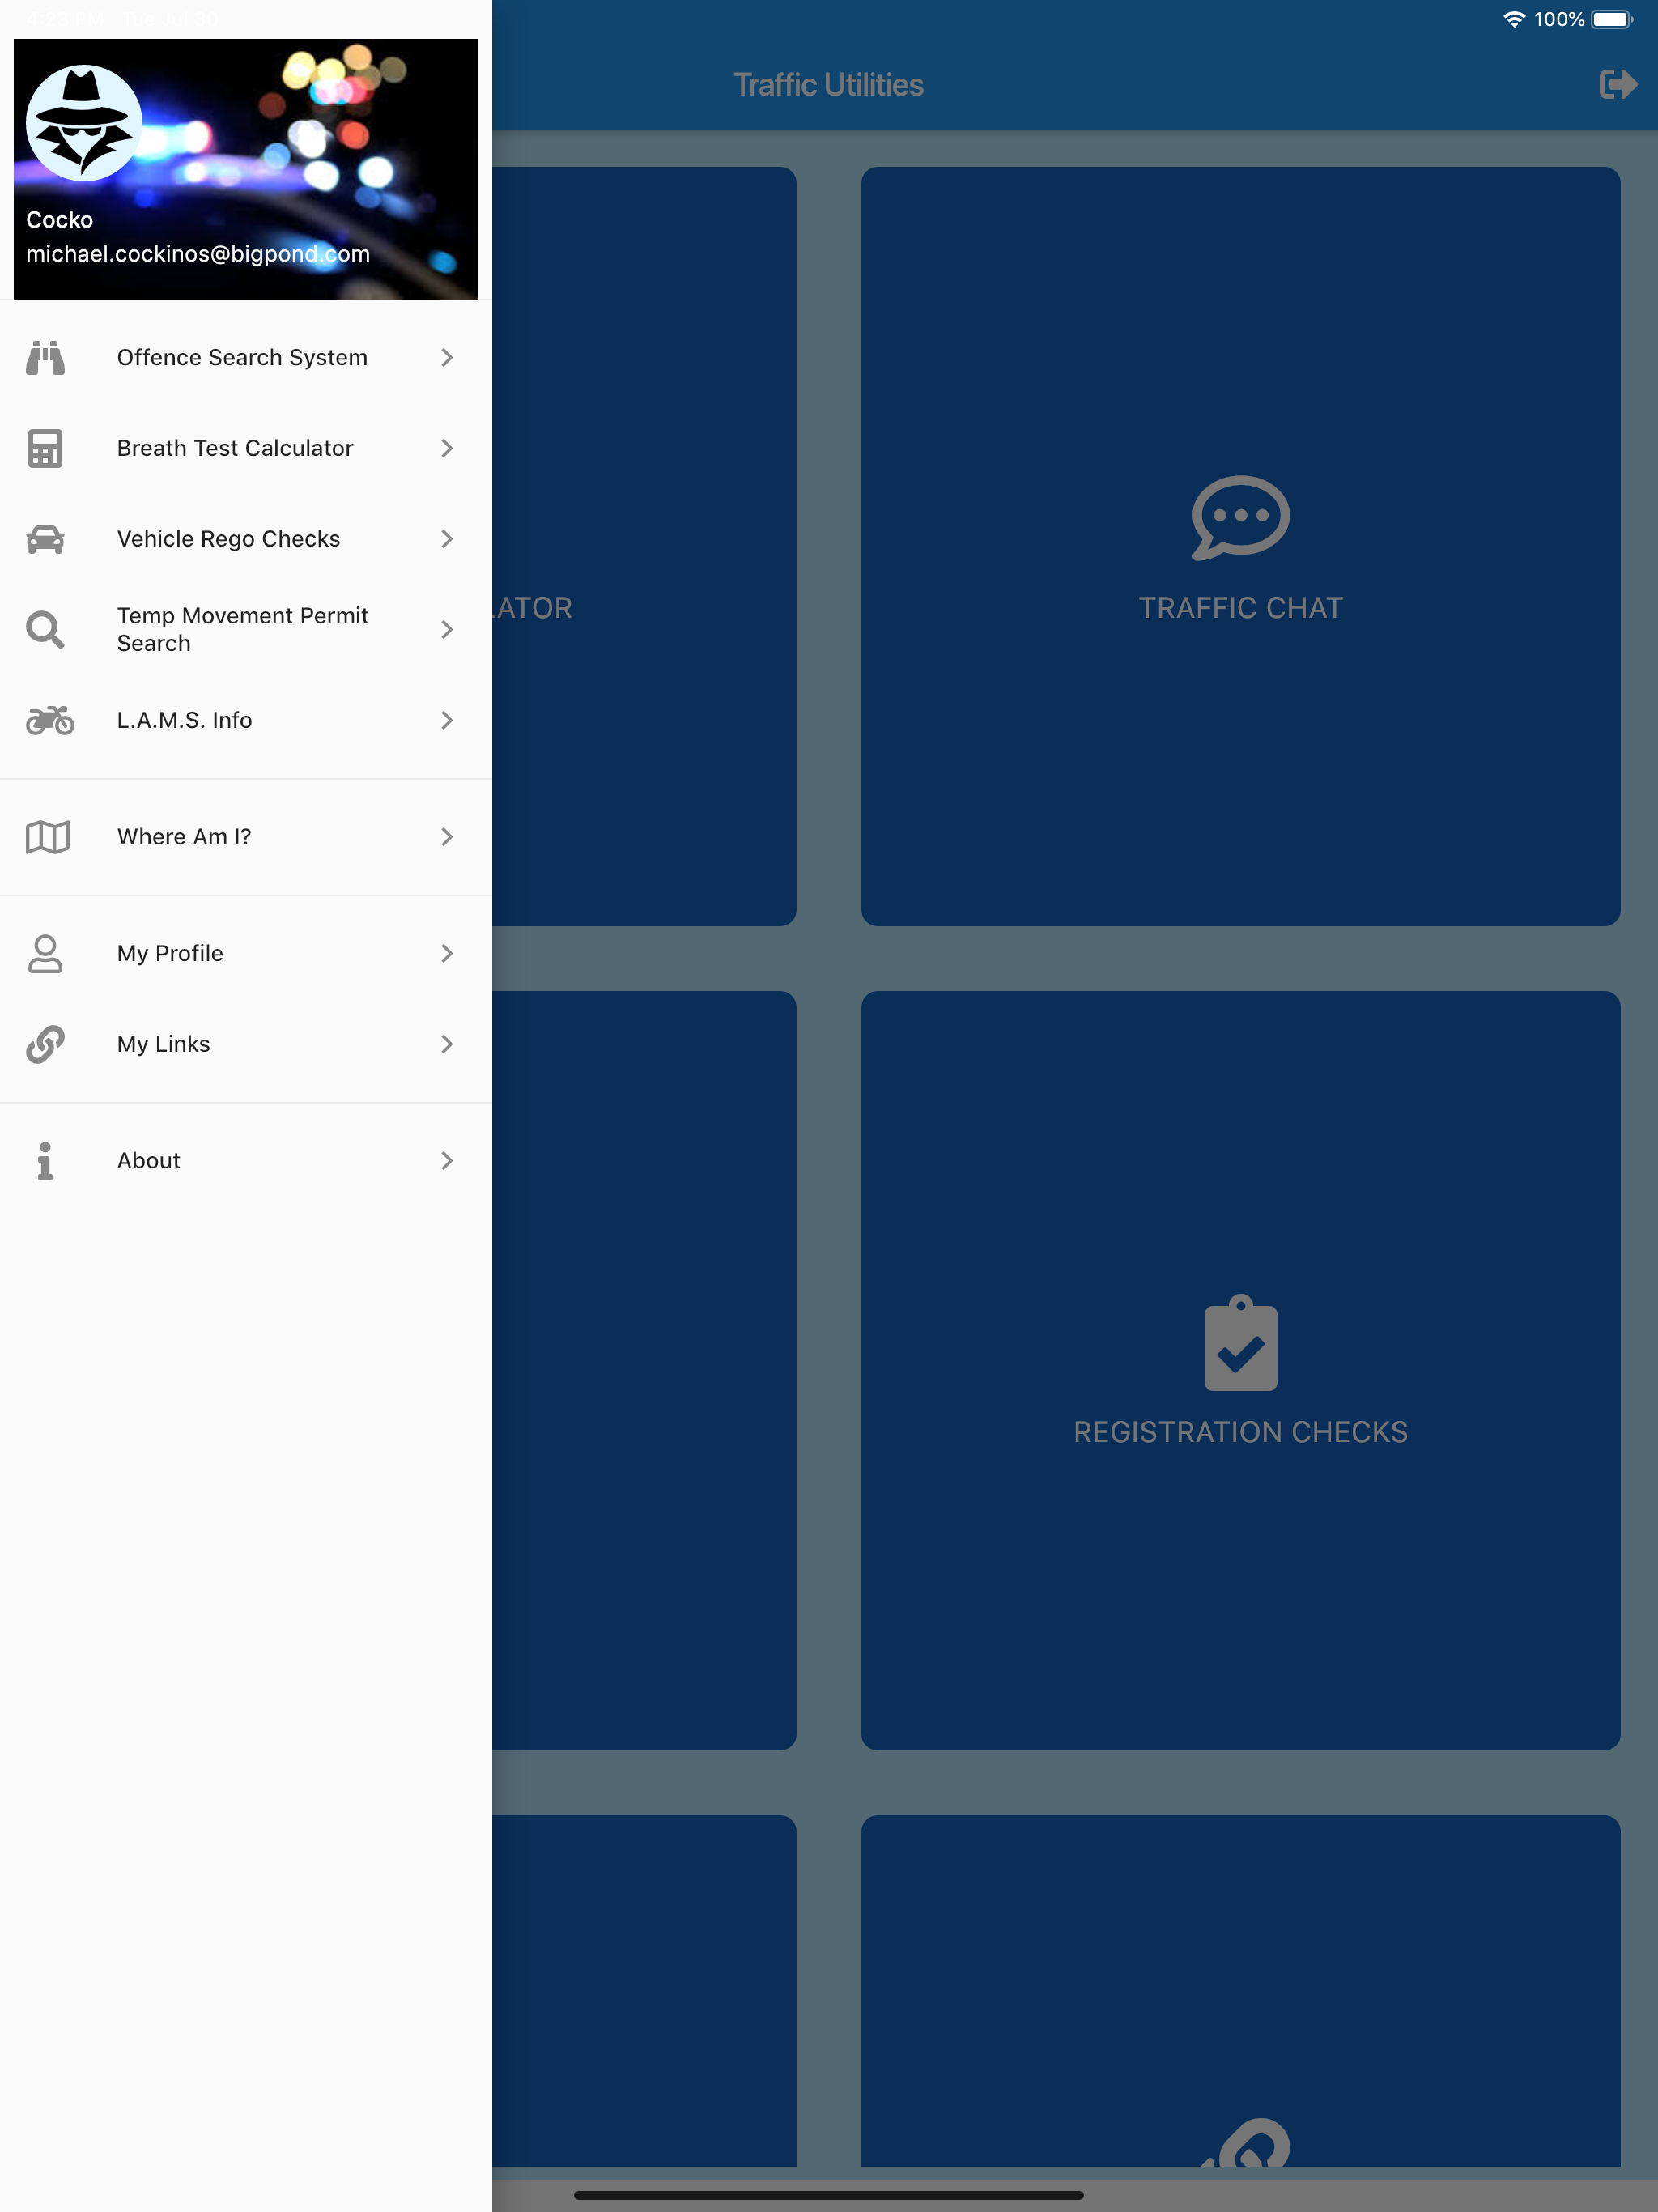Tap the speech bubble icon on Traffic Chat
This screenshot has height=2212, width=1658.
[1240, 517]
